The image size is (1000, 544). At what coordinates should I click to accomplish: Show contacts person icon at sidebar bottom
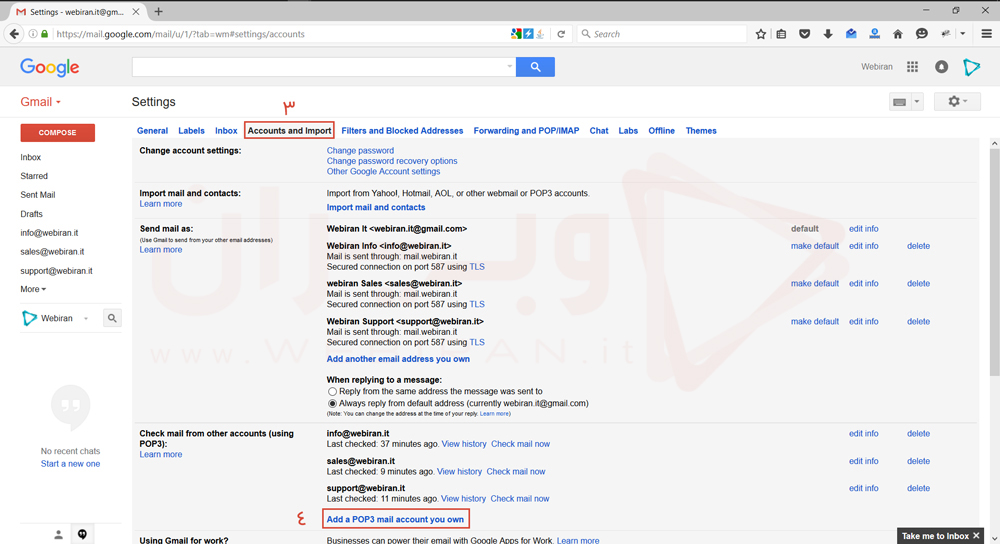tap(58, 535)
